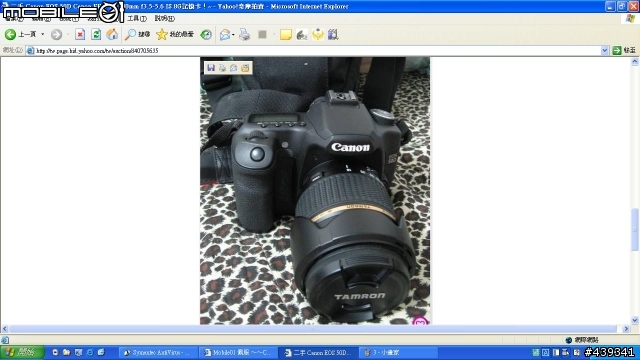Open the Mail button dropdown arrow
The image size is (640, 360).
pyautogui.click(x=233, y=35)
